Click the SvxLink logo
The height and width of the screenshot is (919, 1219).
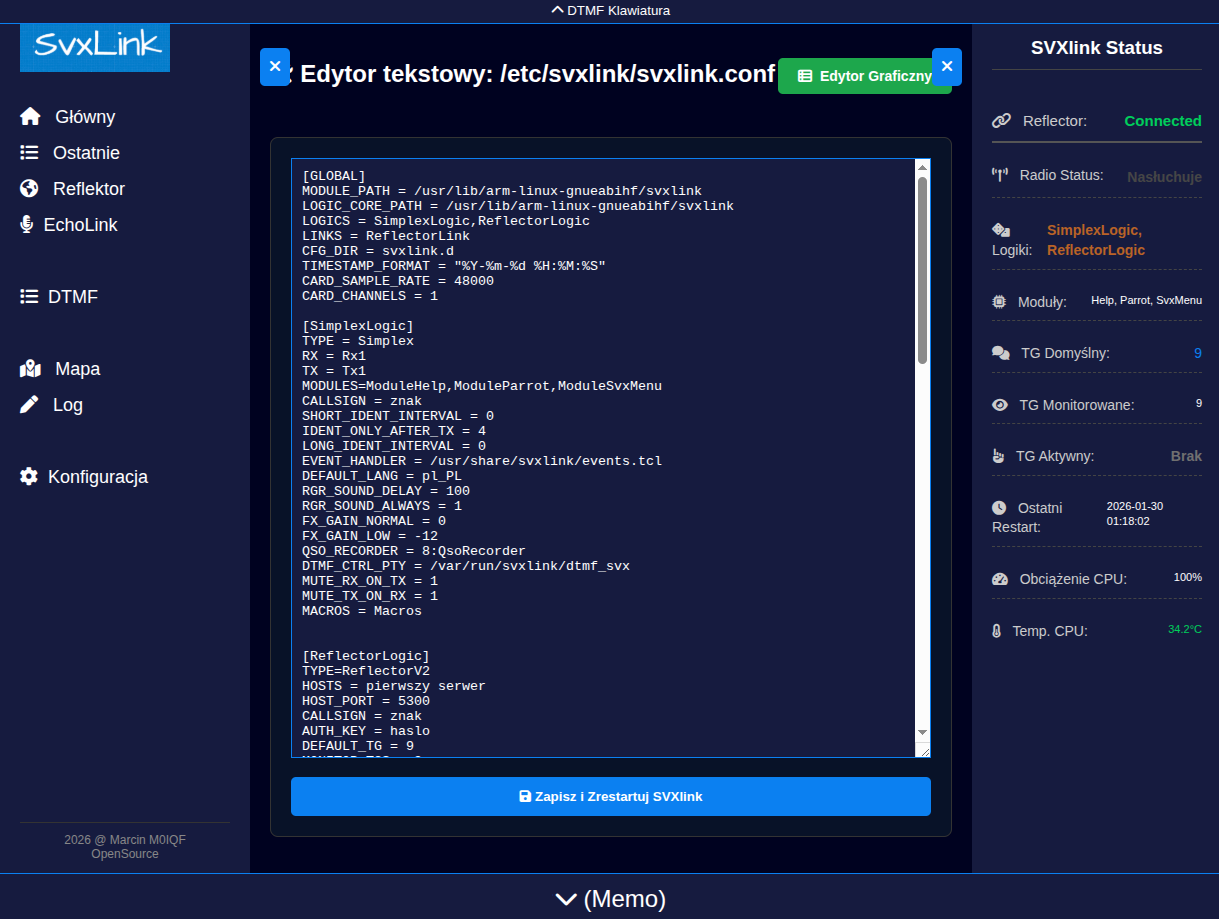pyautogui.click(x=95, y=47)
